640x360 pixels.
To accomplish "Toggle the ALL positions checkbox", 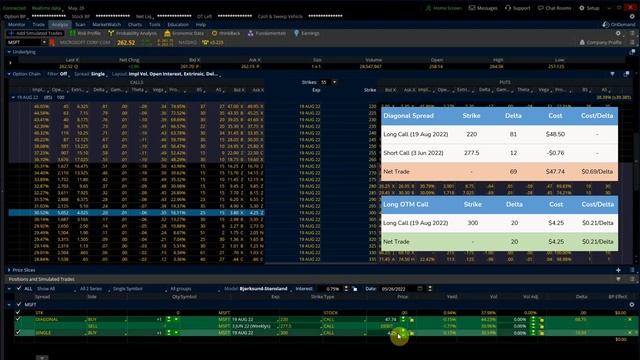I will pos(19,289).
